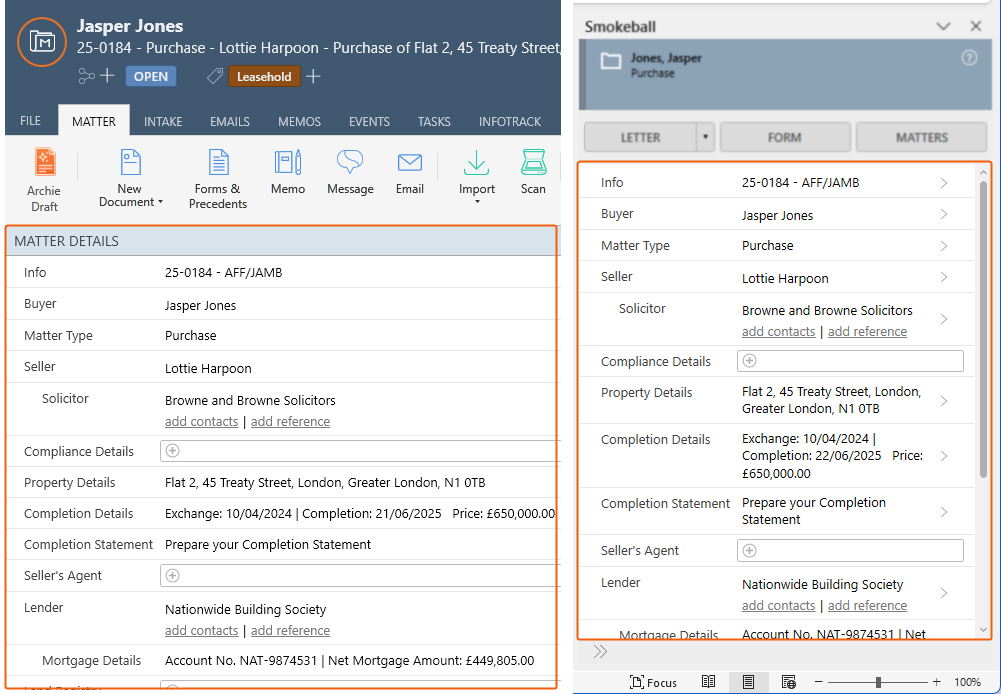Open the New Document menu
The width and height of the screenshot is (1001, 694).
[x=130, y=178]
